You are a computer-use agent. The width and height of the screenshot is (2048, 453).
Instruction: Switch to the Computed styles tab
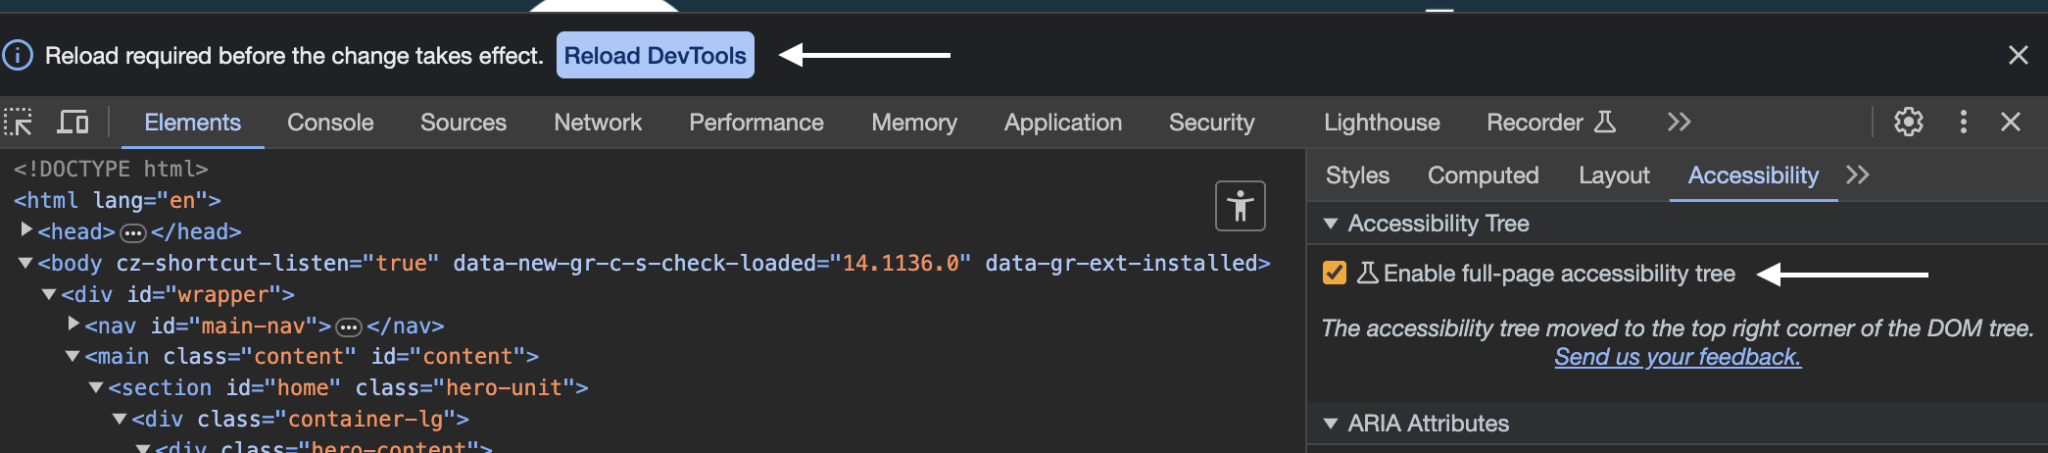point(1482,175)
